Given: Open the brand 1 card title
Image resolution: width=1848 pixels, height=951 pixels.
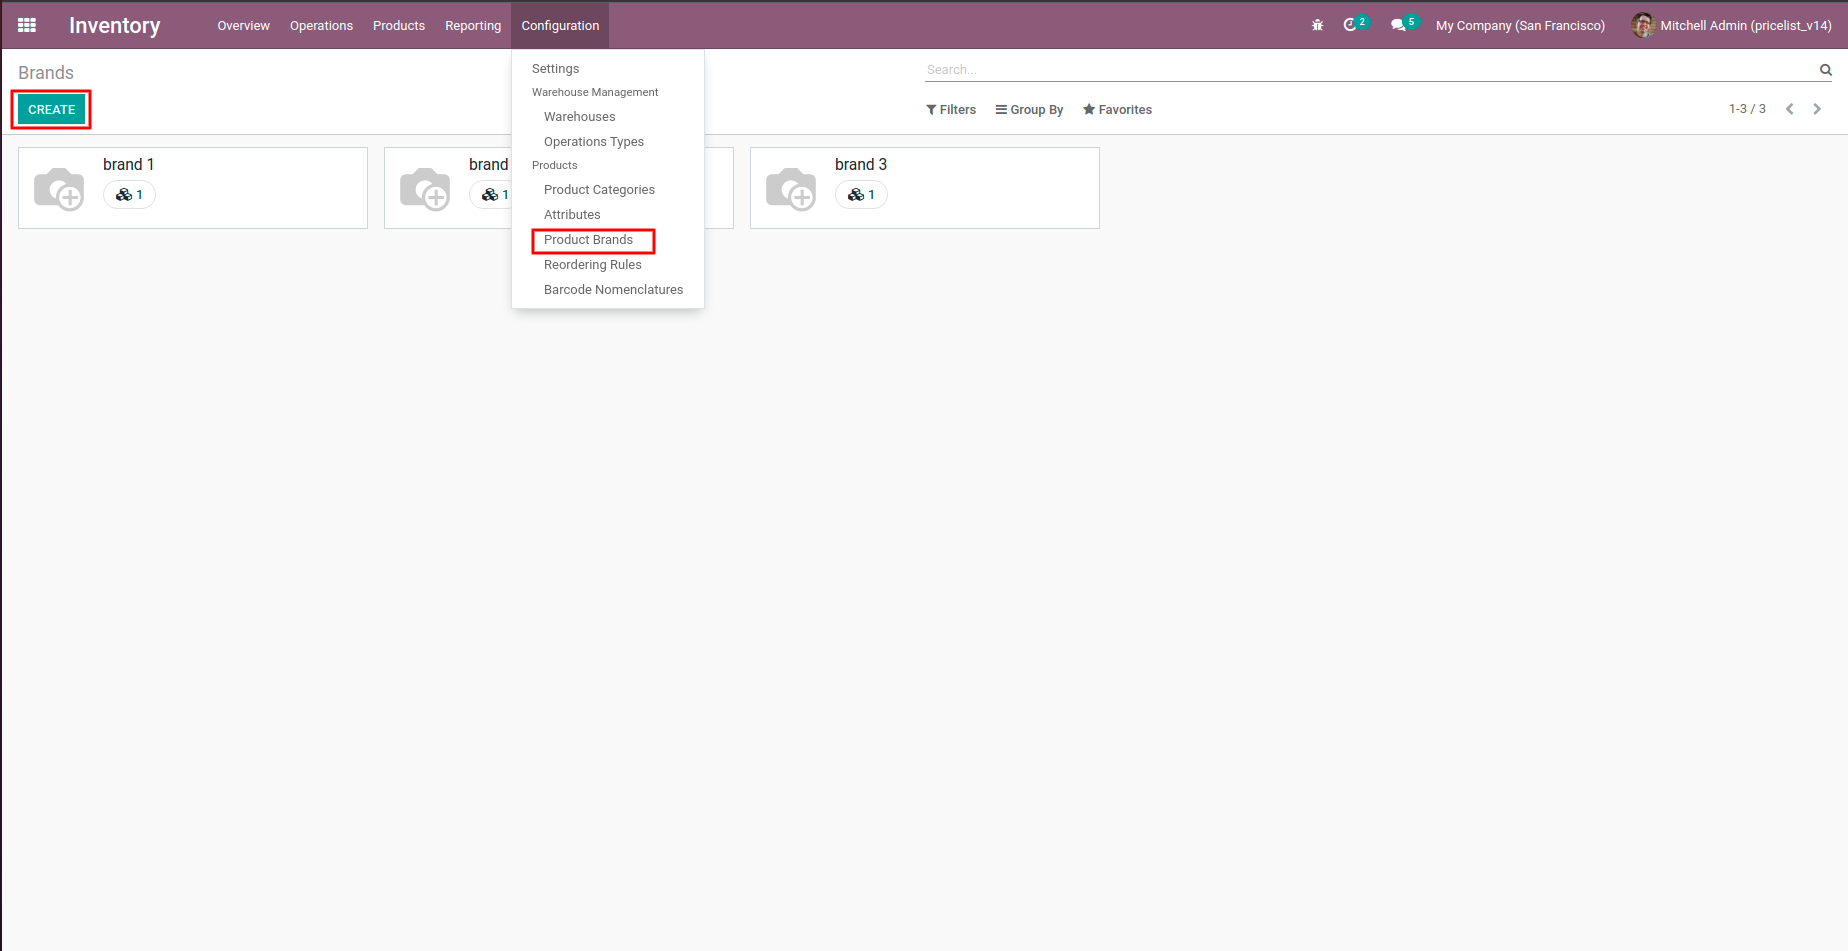Looking at the screenshot, I should pos(129,165).
